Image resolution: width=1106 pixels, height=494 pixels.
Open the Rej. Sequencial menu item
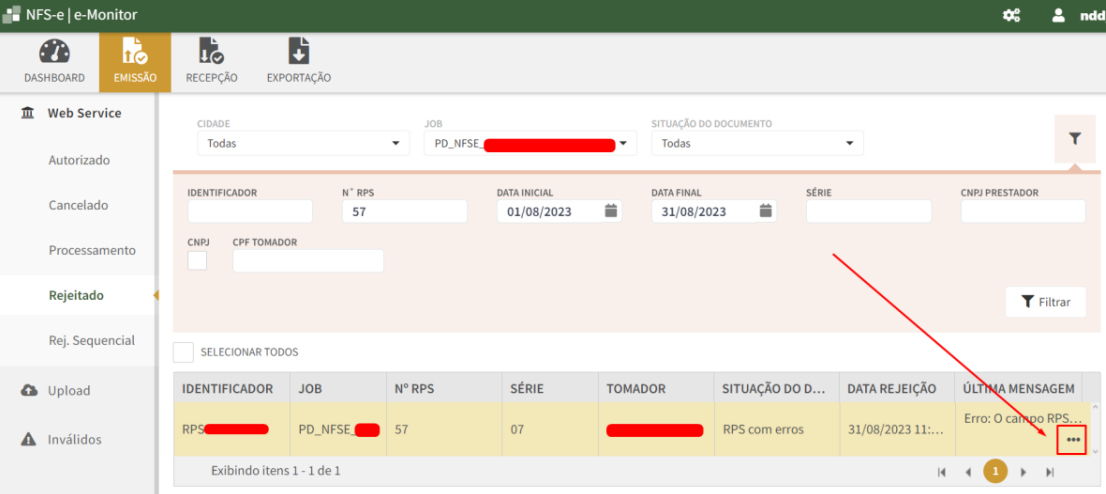[91, 340]
